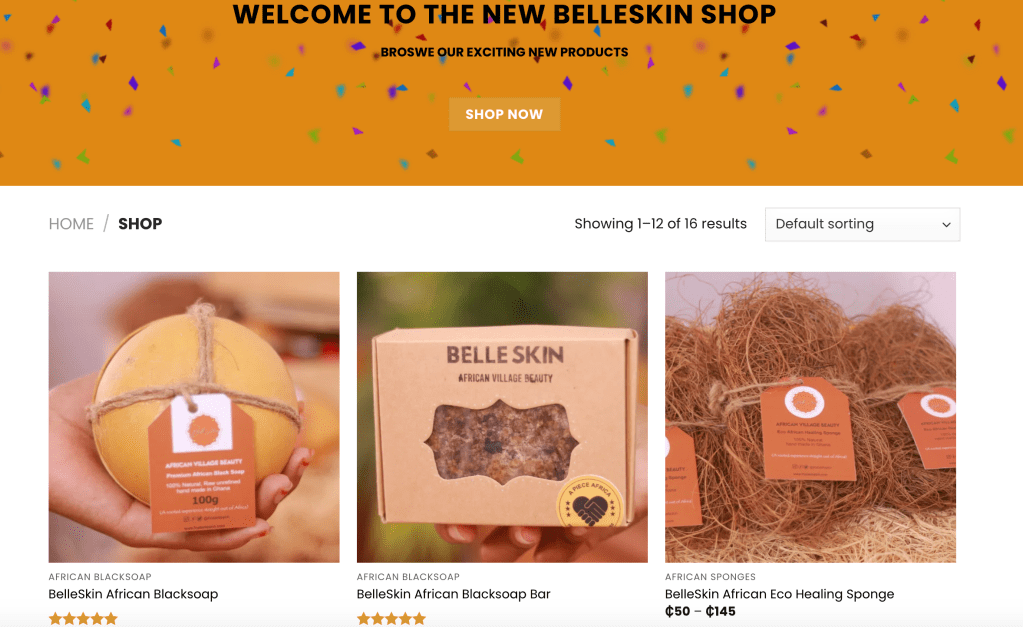Click the star rating under Blacksoap Bar
This screenshot has width=1023, height=627.
(391, 619)
